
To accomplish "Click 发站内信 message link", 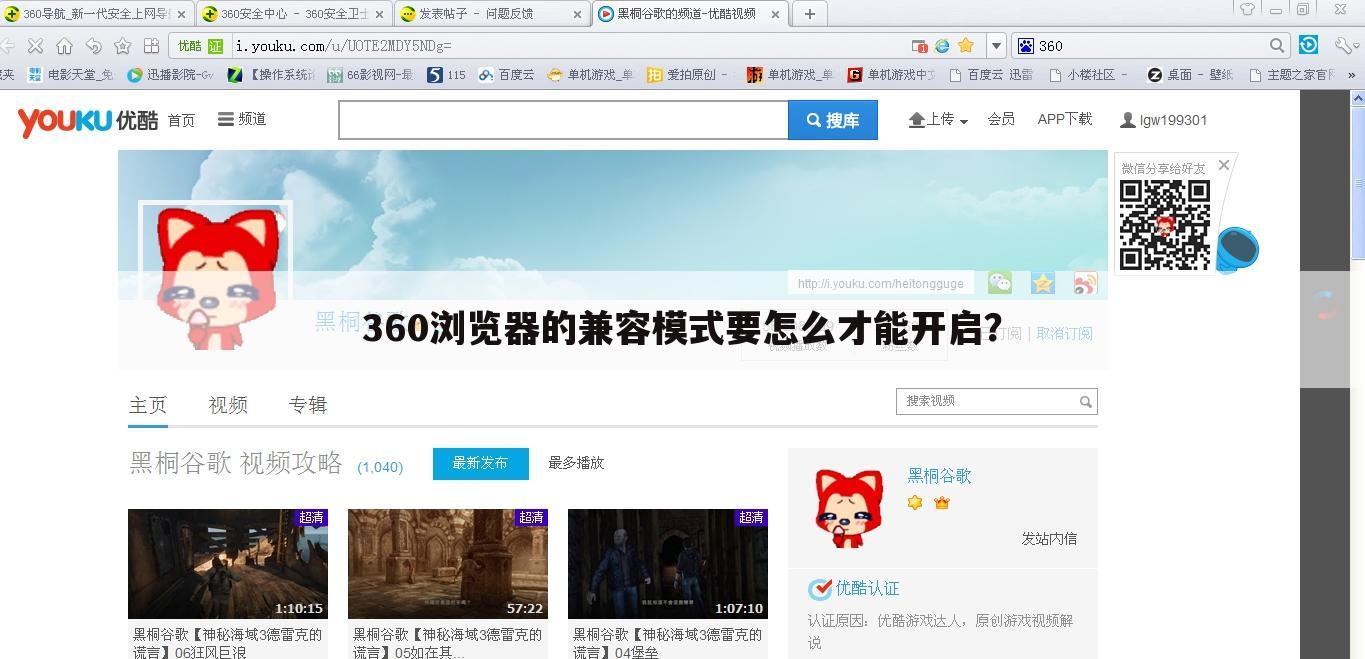I will pyautogui.click(x=1049, y=539).
